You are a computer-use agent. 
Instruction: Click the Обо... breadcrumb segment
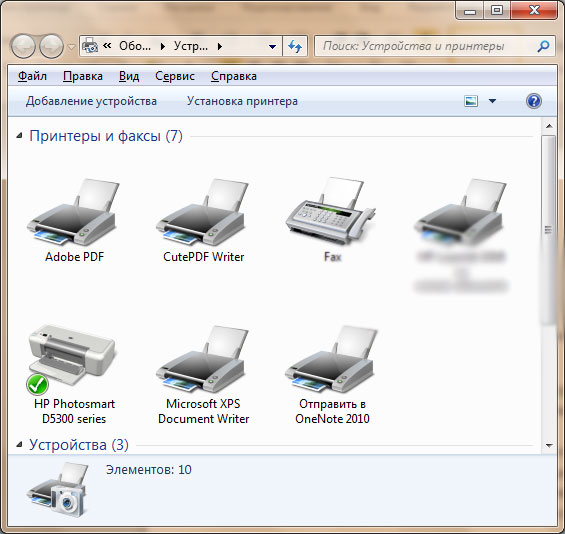pyautogui.click(x=135, y=46)
